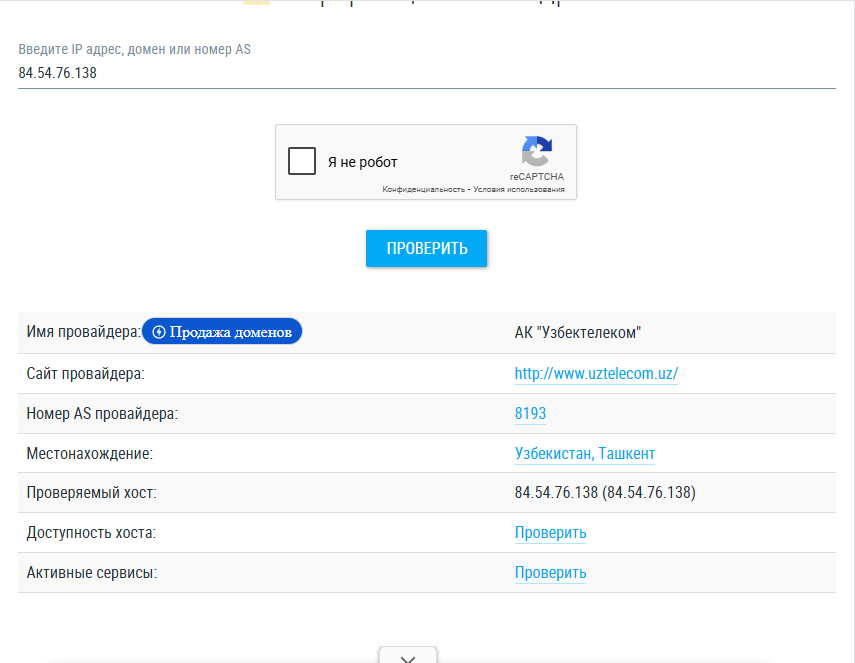This screenshot has height=663, width=855.
Task: Click the Номер AS провайдера: label
Action: pos(102,413)
